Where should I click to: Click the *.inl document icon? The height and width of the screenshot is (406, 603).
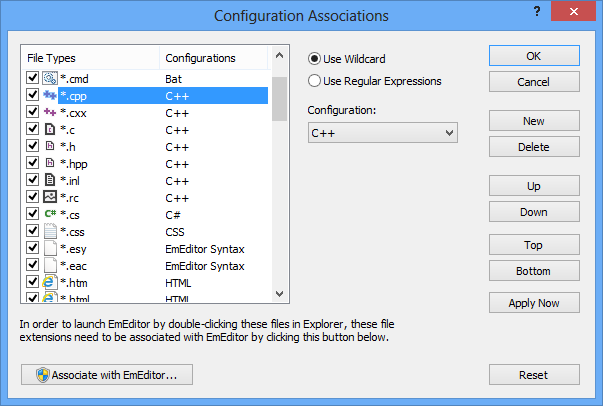(x=50, y=180)
